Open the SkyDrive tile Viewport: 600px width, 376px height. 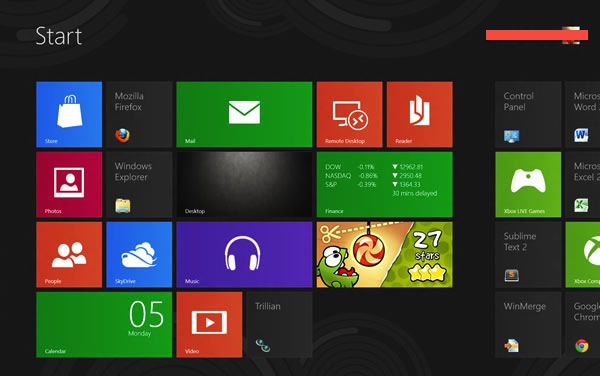click(x=139, y=255)
